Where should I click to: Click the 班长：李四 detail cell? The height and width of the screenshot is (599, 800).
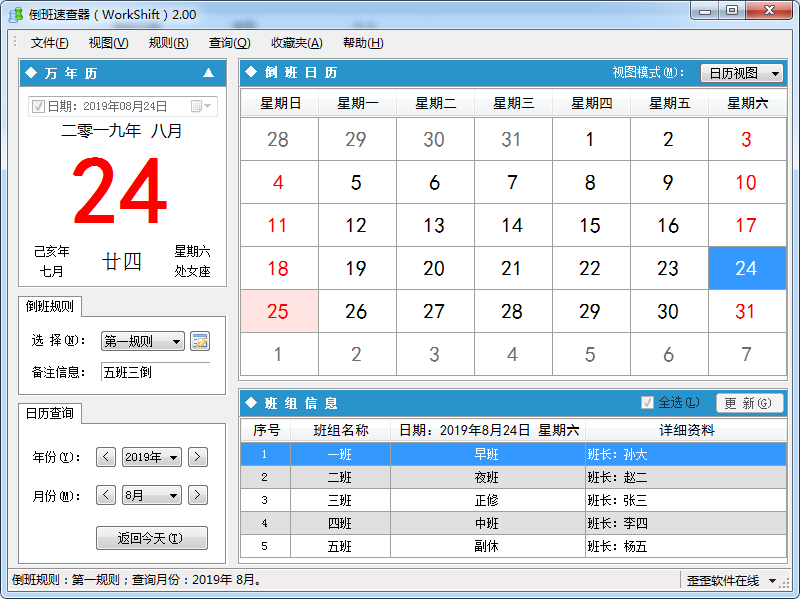point(686,523)
